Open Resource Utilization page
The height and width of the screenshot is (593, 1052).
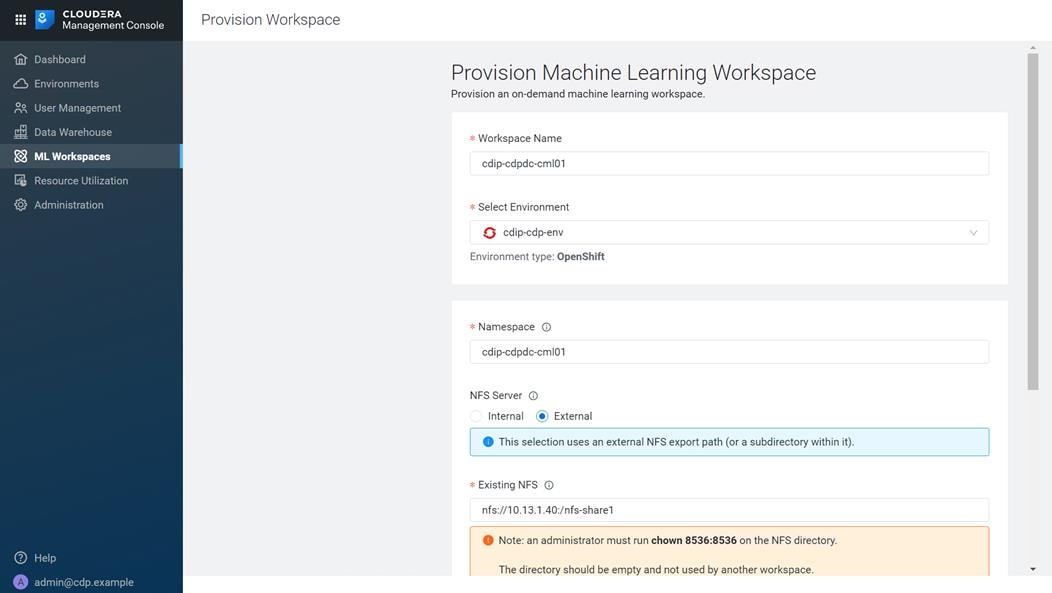click(x=91, y=180)
